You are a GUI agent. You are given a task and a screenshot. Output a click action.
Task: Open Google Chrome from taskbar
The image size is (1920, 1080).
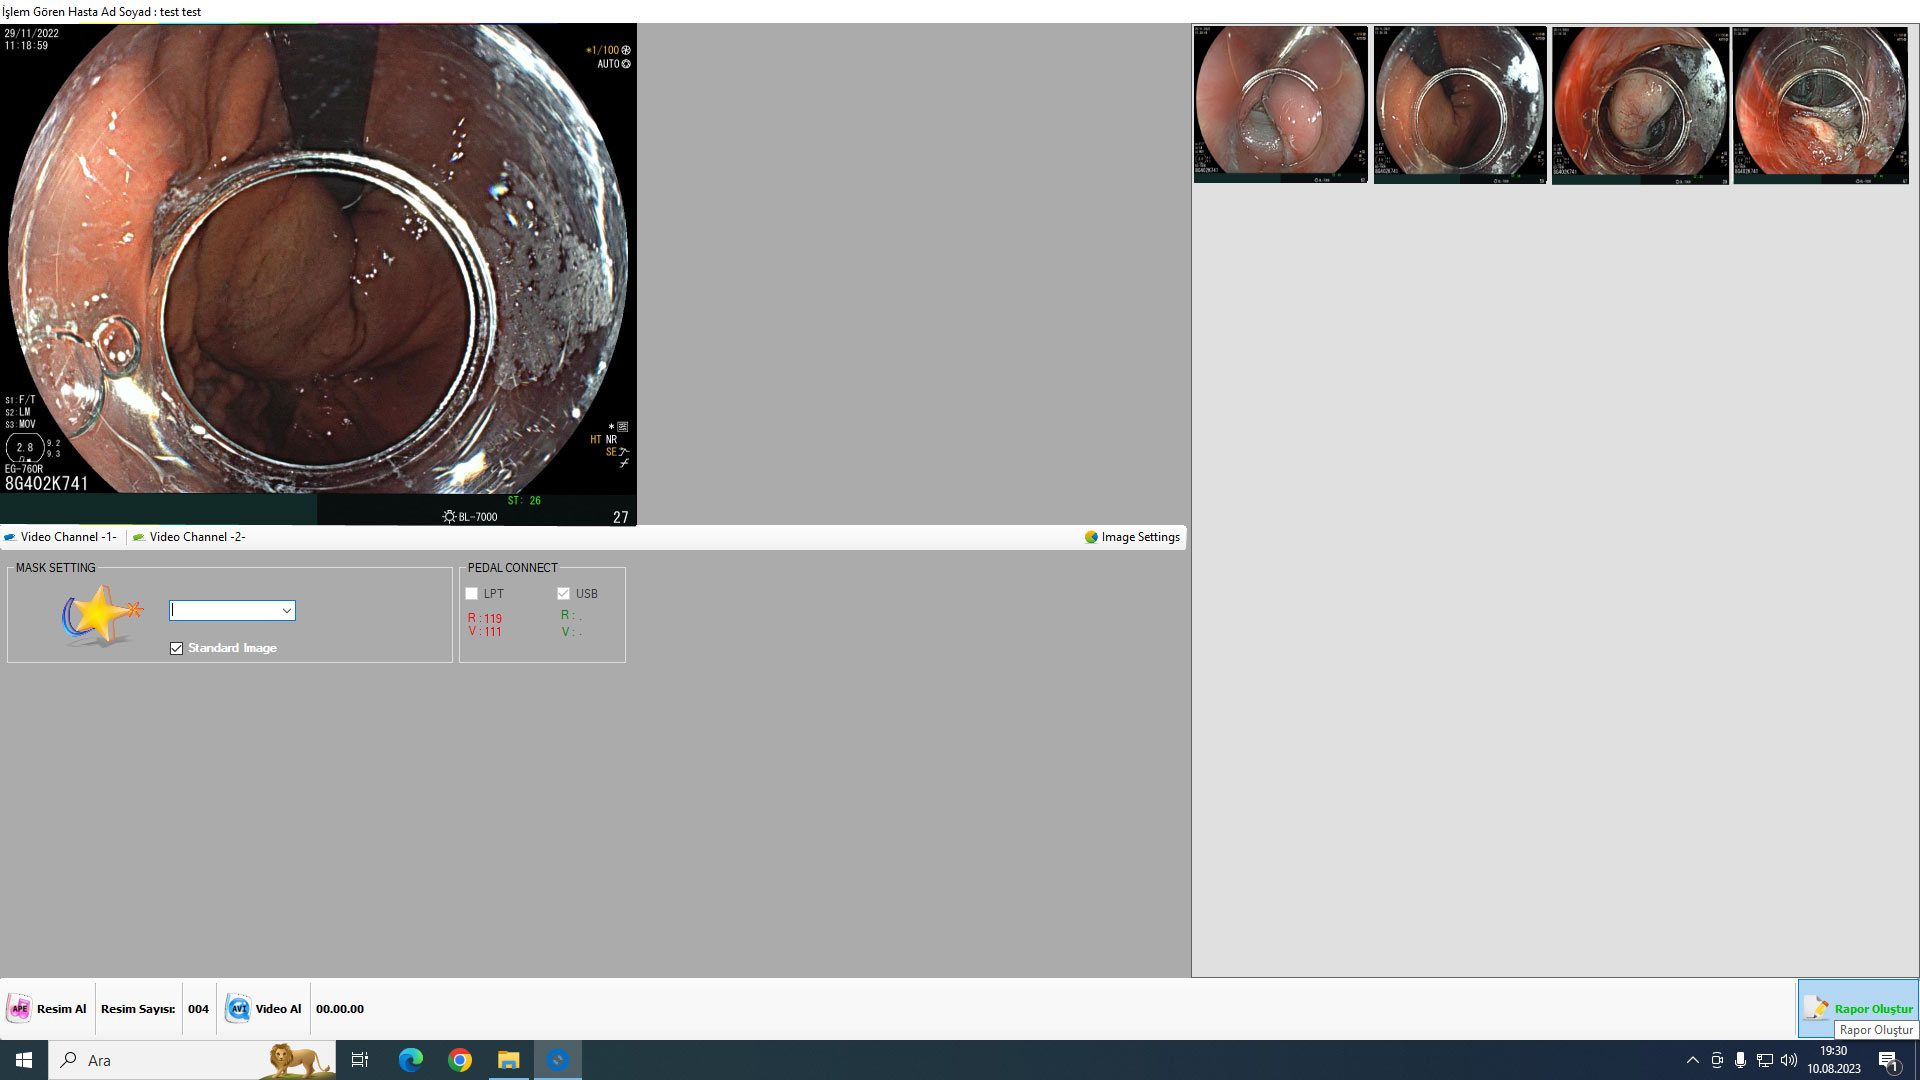(x=460, y=1060)
